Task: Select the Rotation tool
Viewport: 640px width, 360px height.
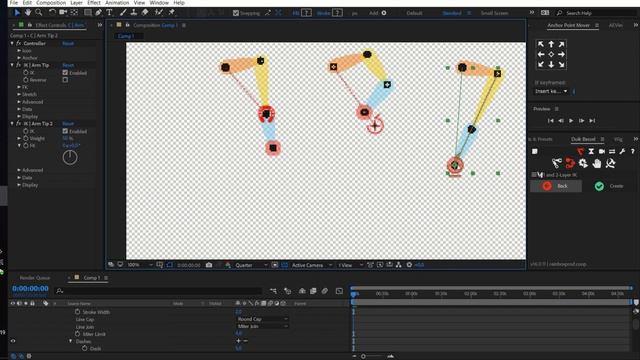Action: tap(52, 13)
